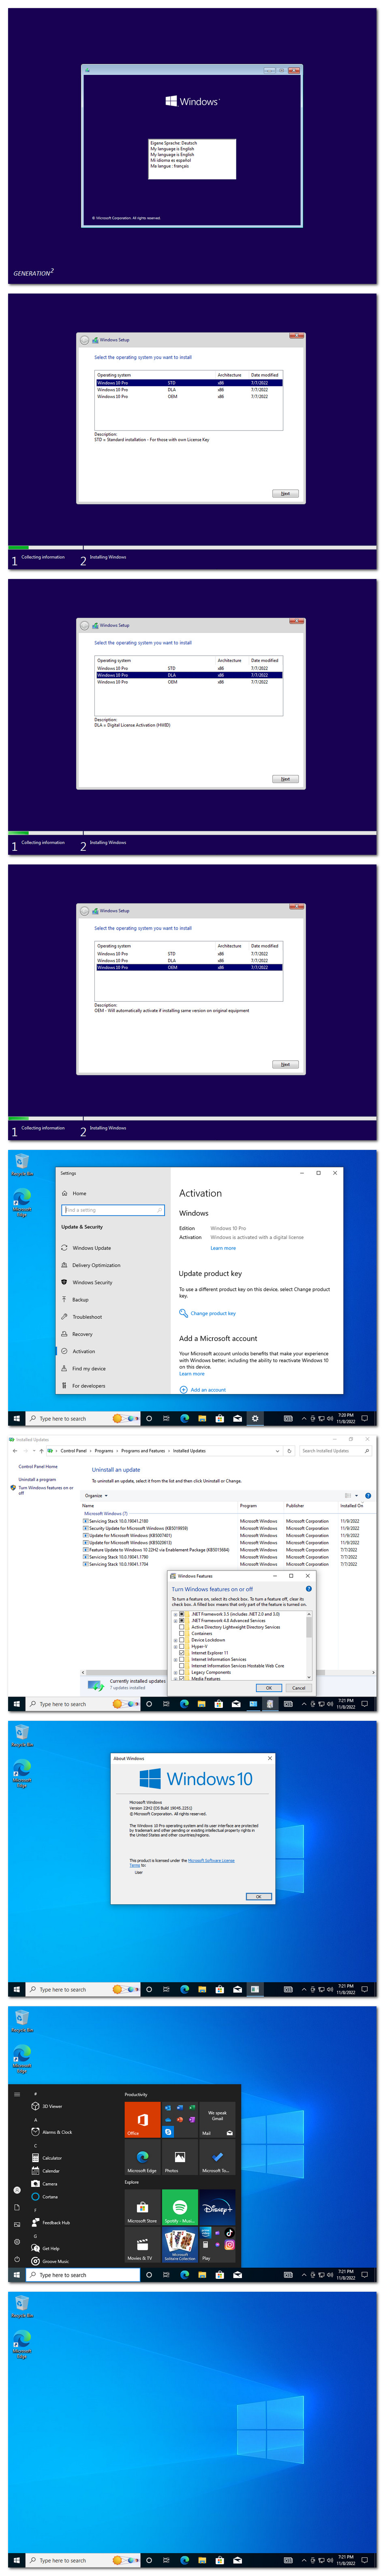The height and width of the screenshot is (2576, 385).
Task: Open For developers in Settings sidebar
Action: [x=88, y=1386]
